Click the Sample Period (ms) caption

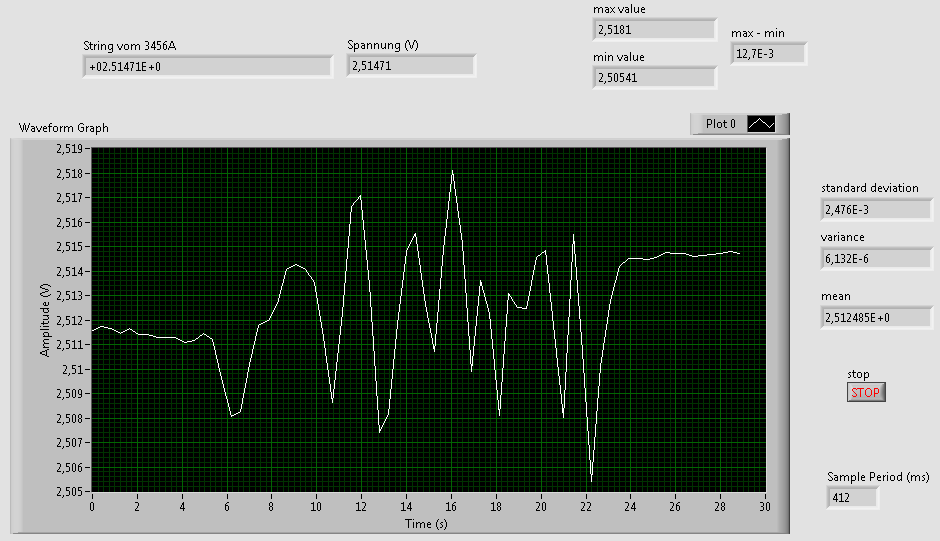tap(878, 477)
